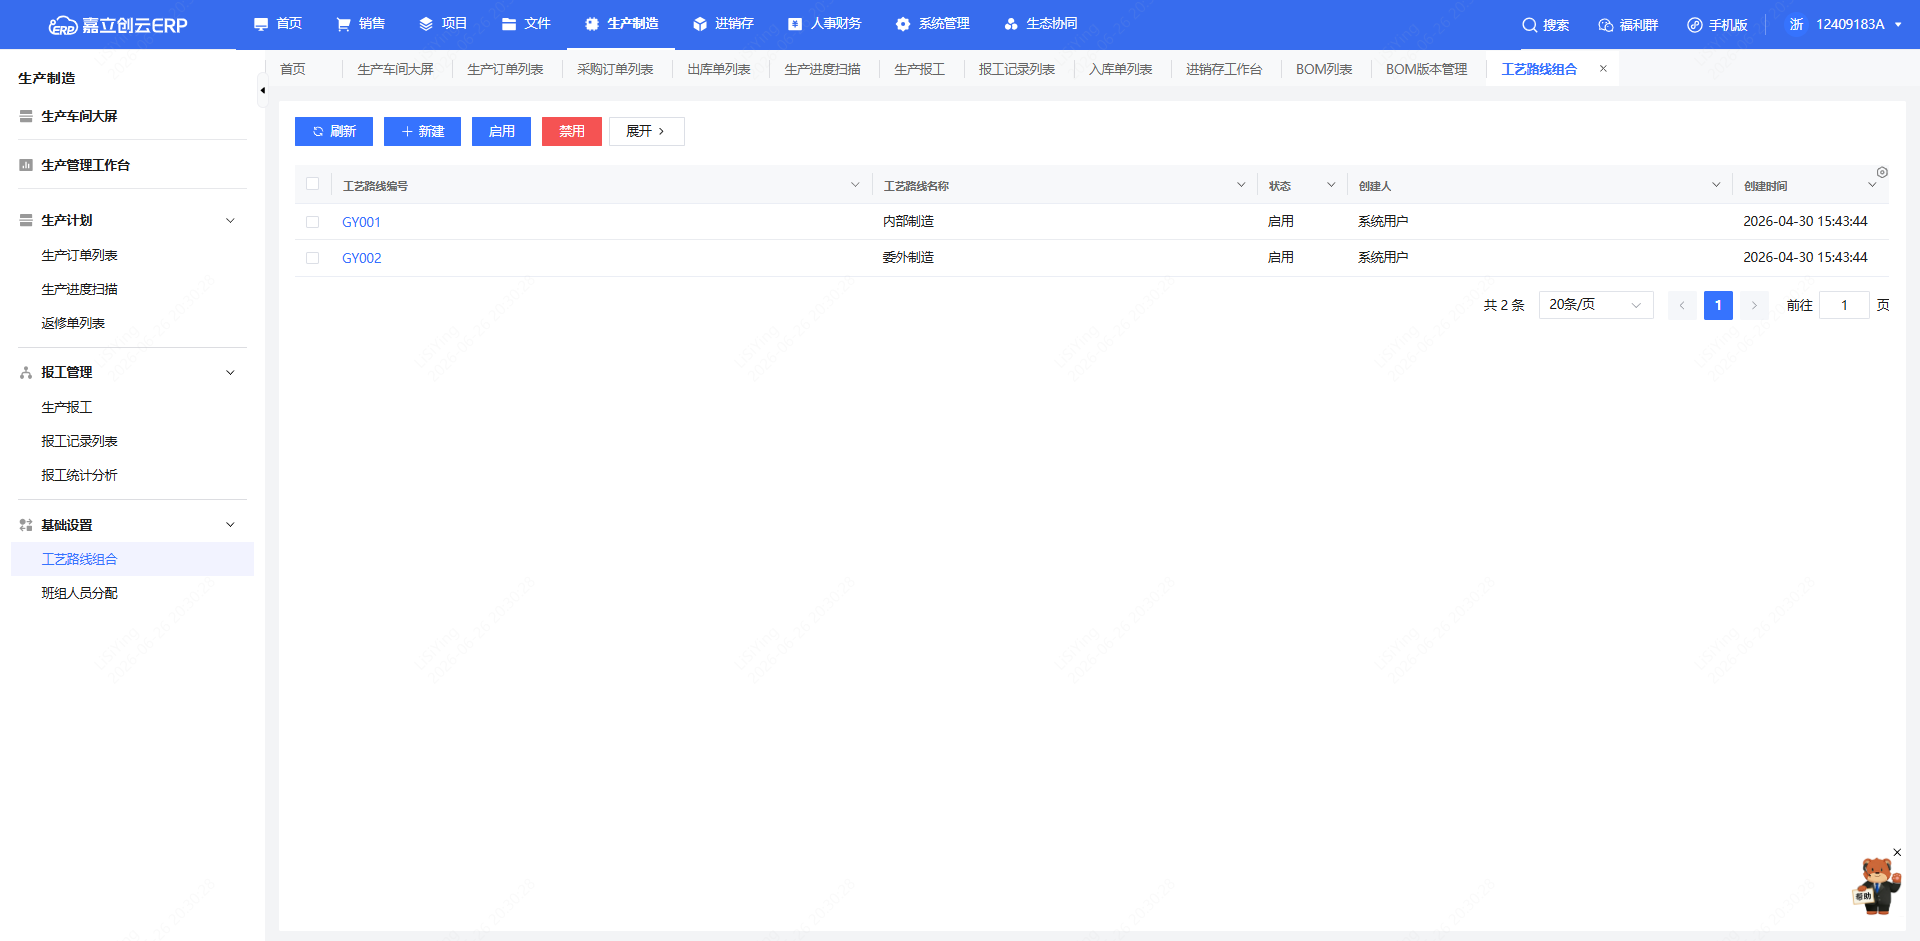This screenshot has width=1920, height=941.
Task: Open the 20条/页 page size dropdown
Action: click(x=1596, y=305)
